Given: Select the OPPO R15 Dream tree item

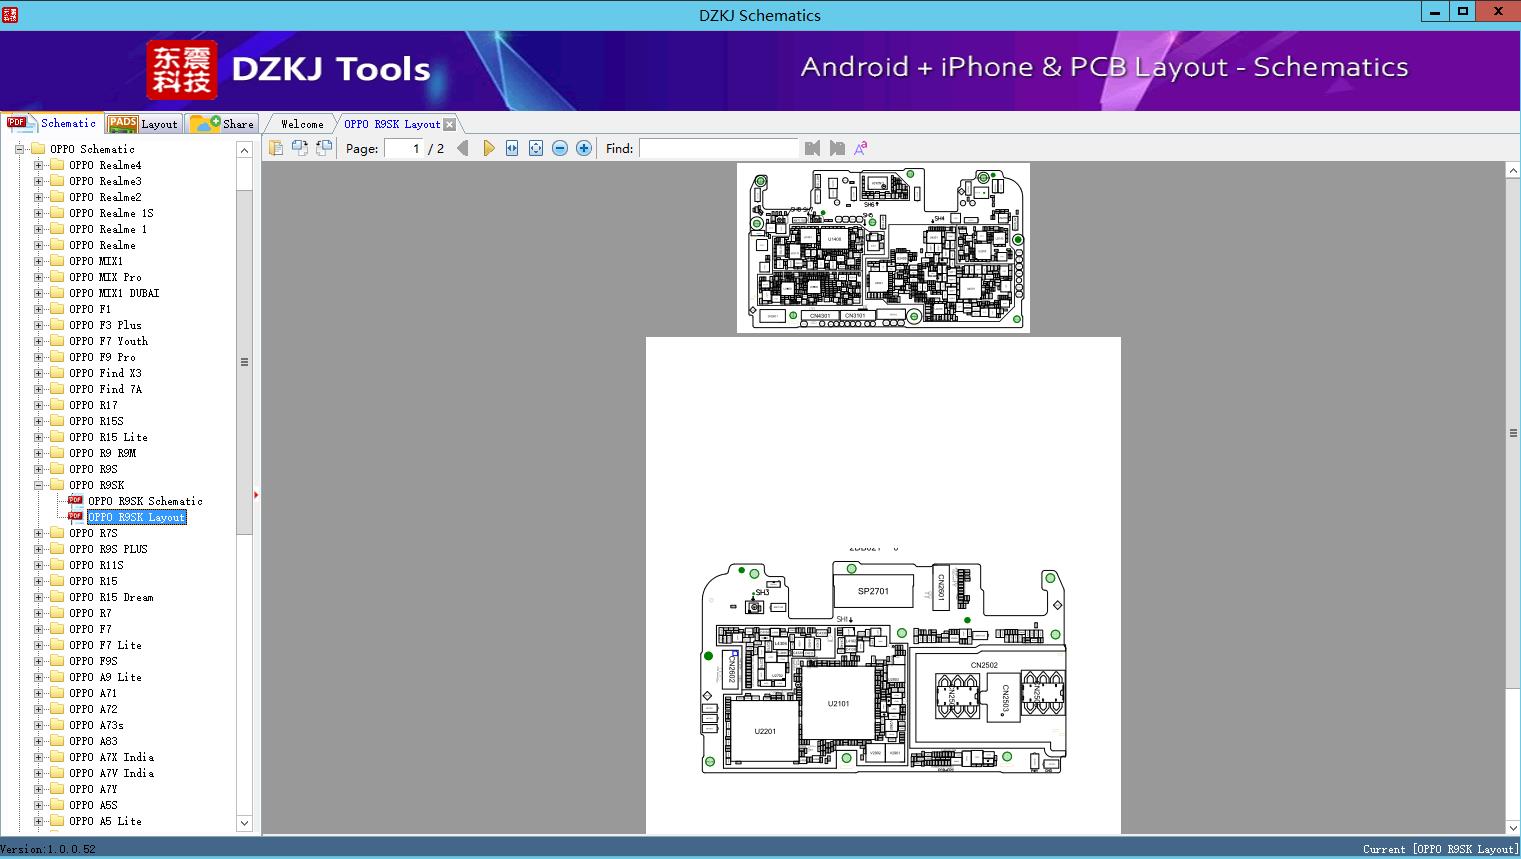Looking at the screenshot, I should [x=111, y=597].
